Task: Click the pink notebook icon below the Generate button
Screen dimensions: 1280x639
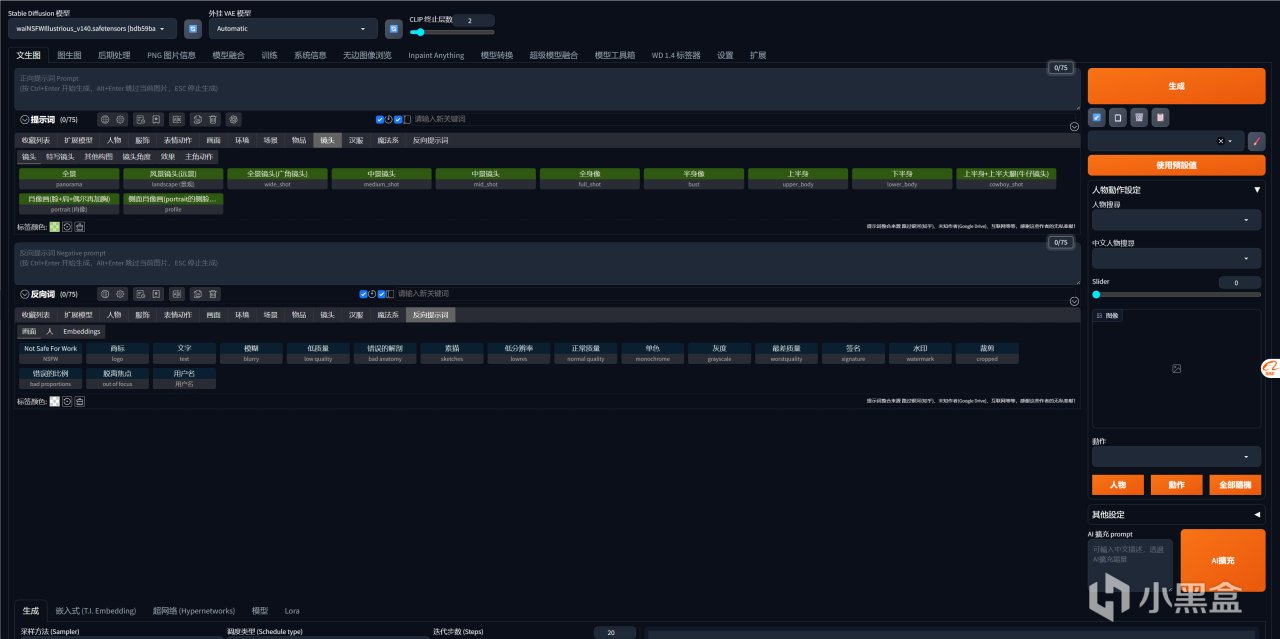Action: point(1159,118)
